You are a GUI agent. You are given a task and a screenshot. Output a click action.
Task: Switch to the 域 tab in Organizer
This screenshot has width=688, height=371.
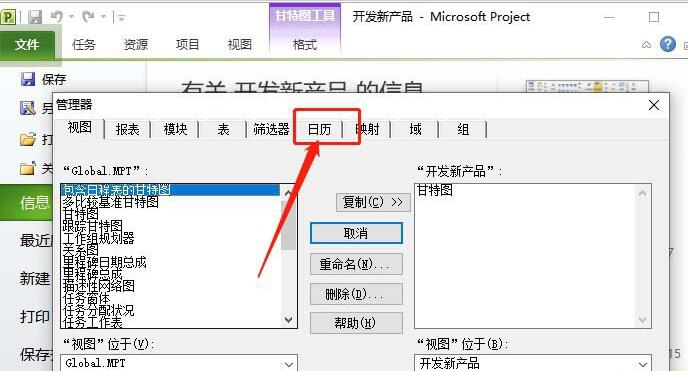click(415, 129)
